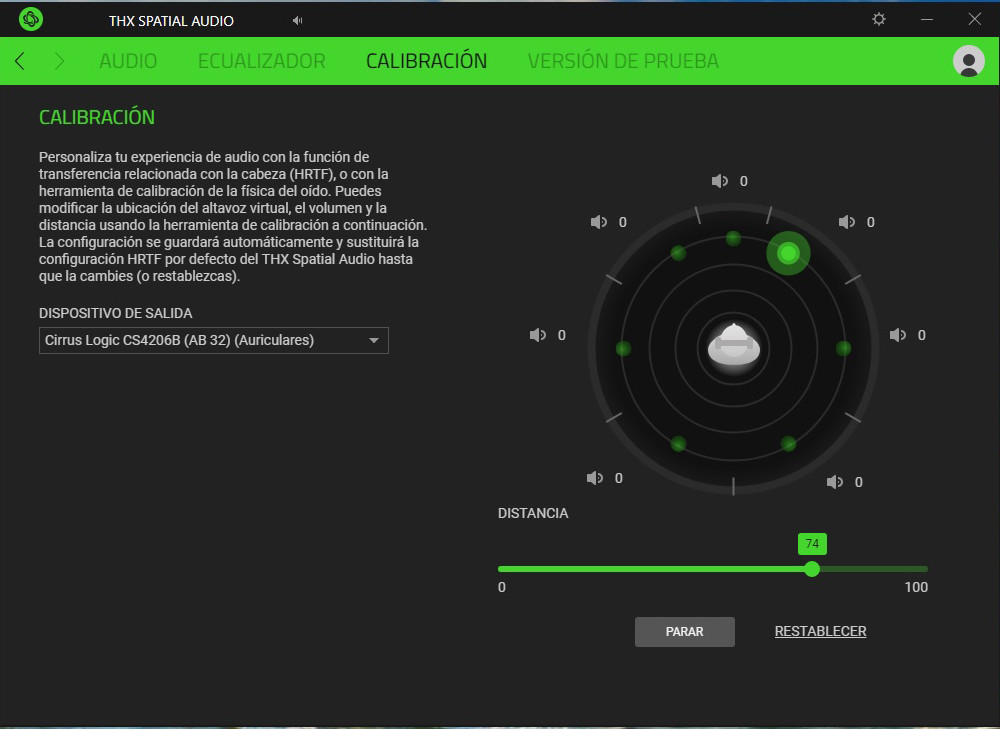Click the front-right speaker icon
This screenshot has width=1000, height=729.
click(848, 221)
